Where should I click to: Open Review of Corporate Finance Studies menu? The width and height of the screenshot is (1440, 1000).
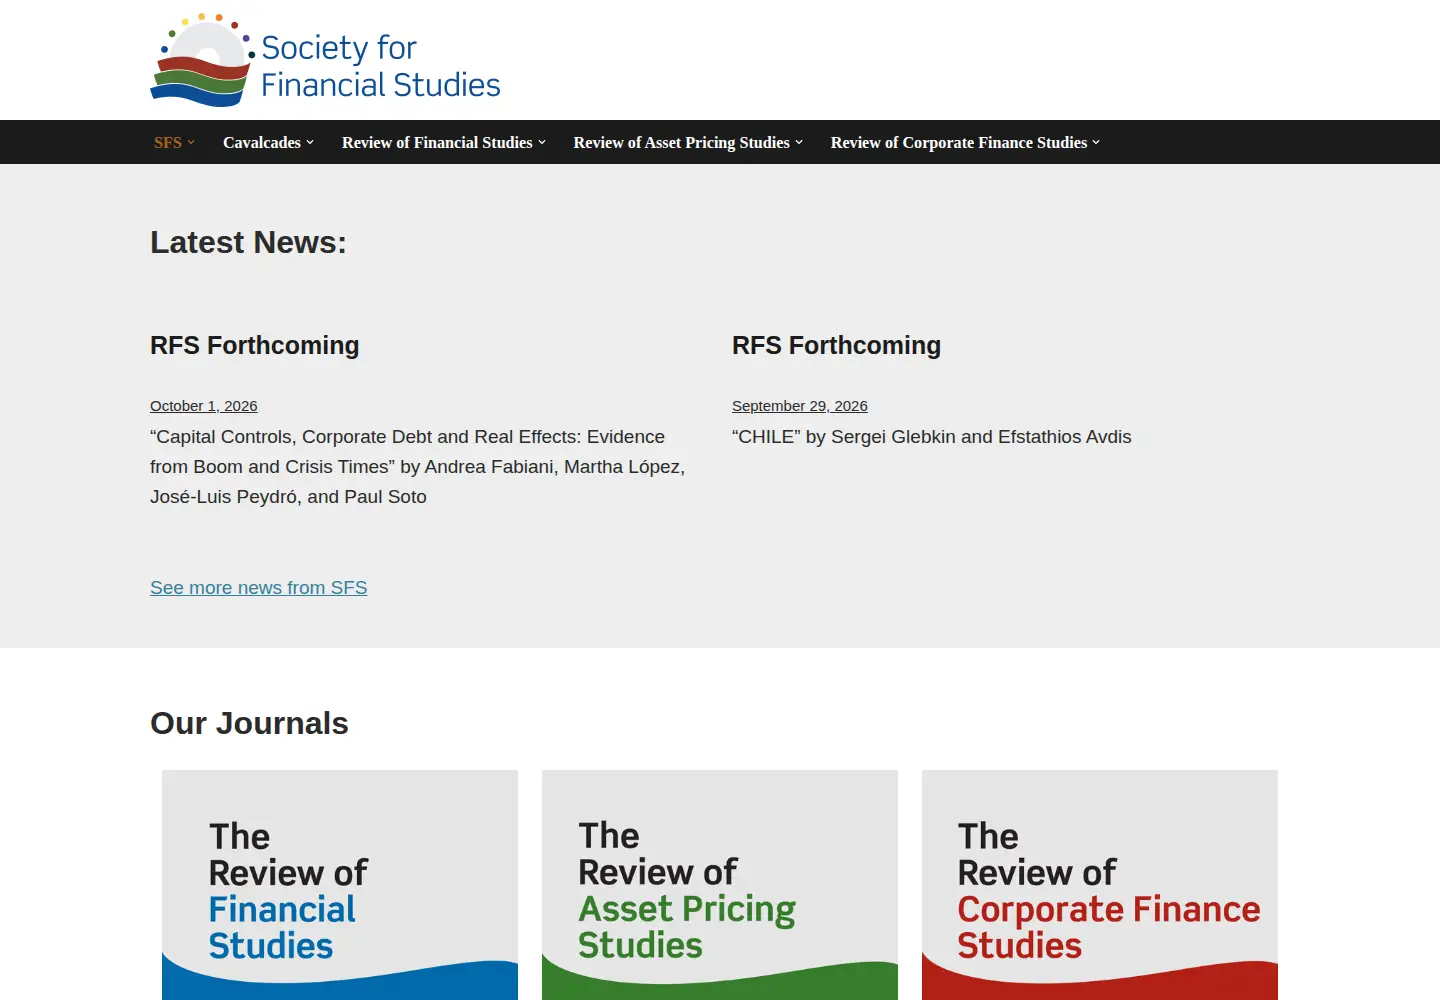[959, 142]
